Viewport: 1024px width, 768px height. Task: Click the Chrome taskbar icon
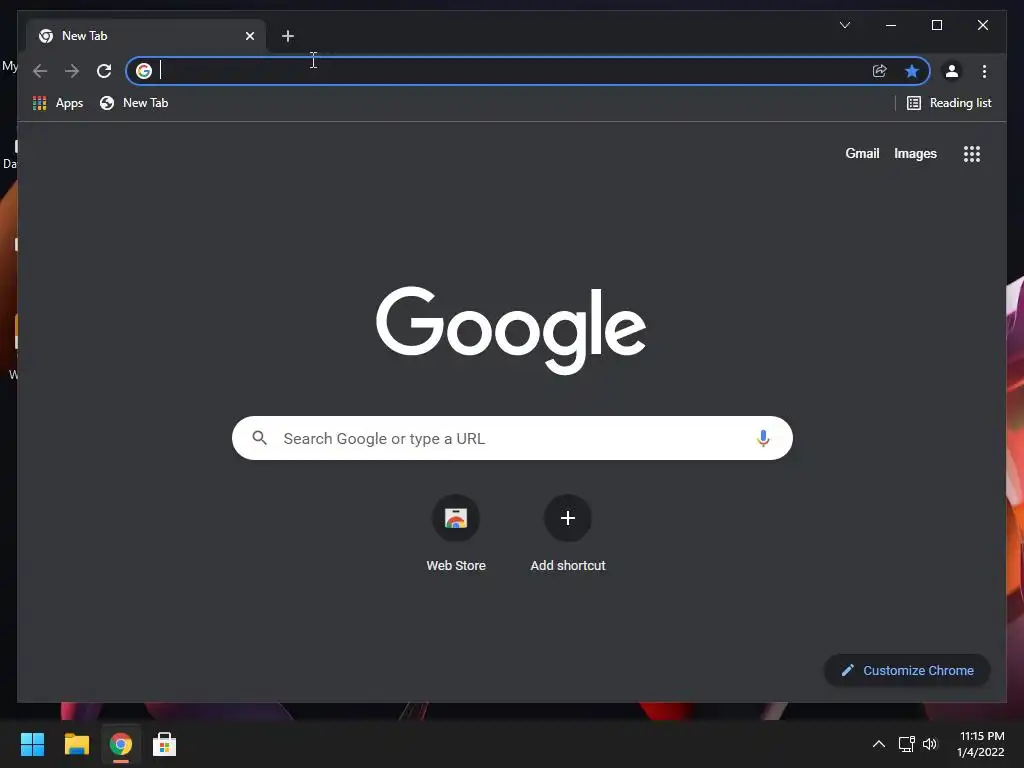(x=120, y=744)
